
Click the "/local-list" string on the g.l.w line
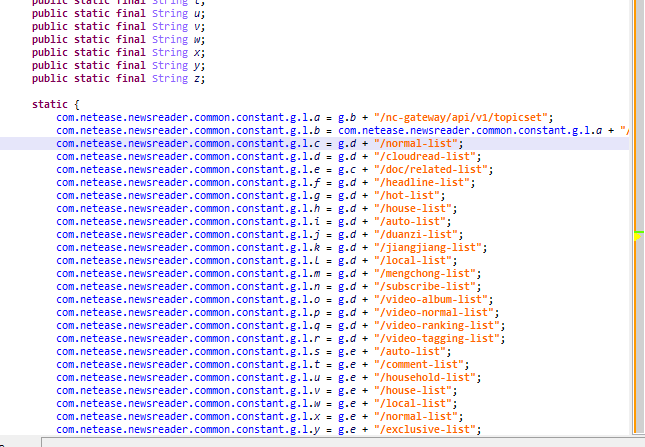pos(413,404)
